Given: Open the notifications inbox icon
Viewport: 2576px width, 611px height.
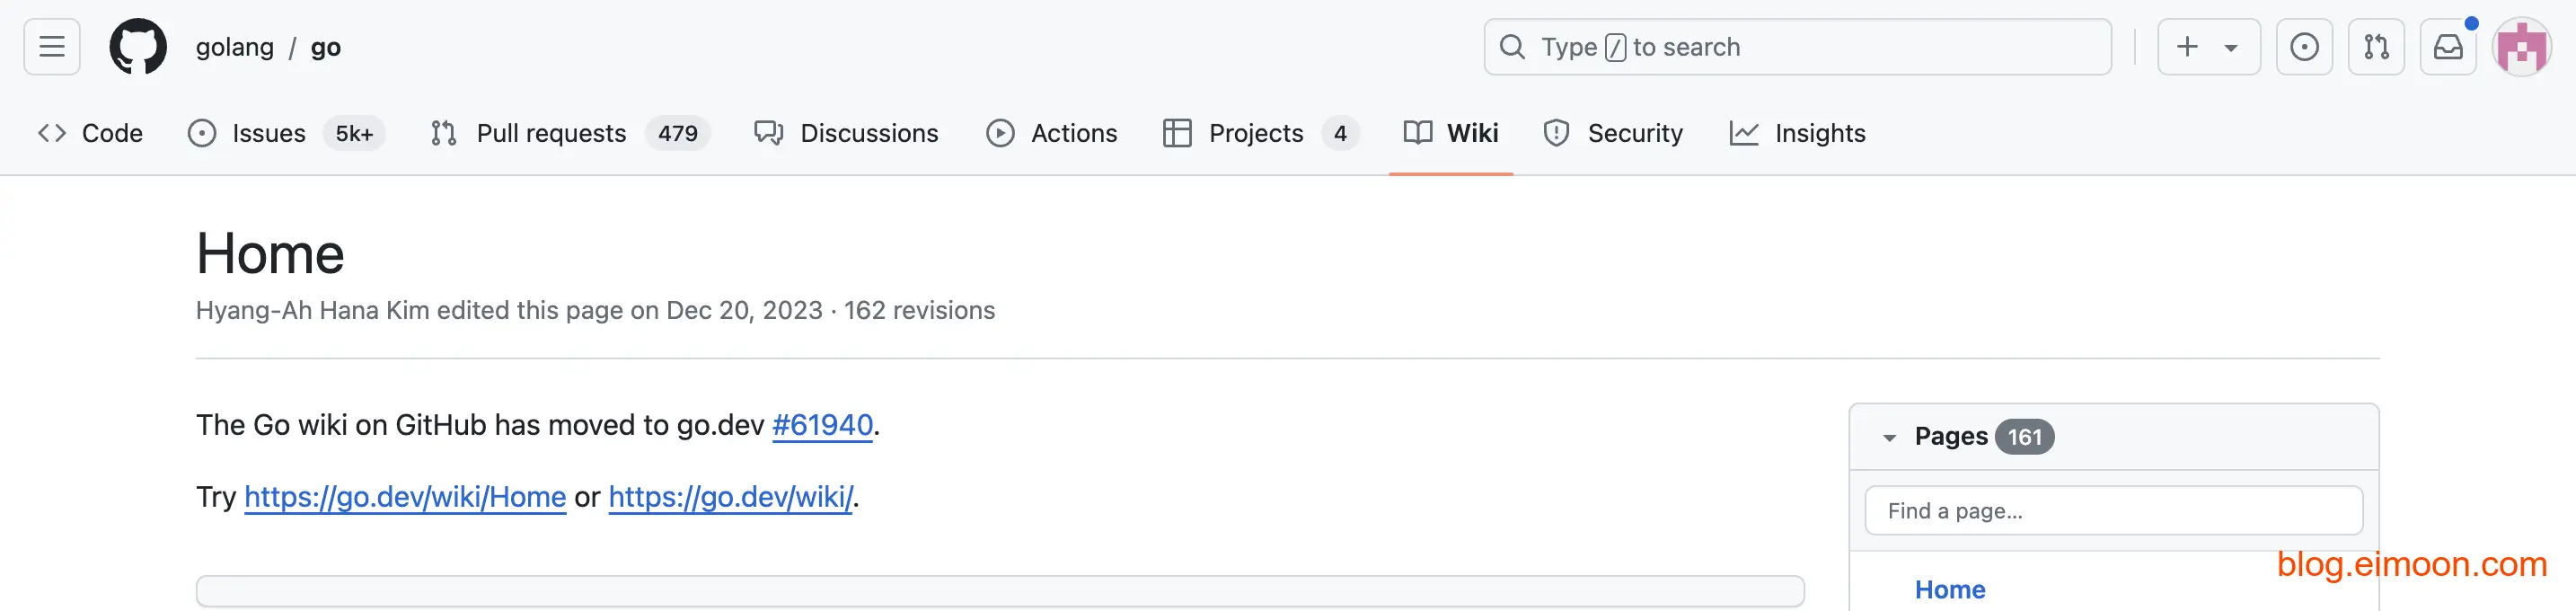Looking at the screenshot, I should pos(2447,47).
